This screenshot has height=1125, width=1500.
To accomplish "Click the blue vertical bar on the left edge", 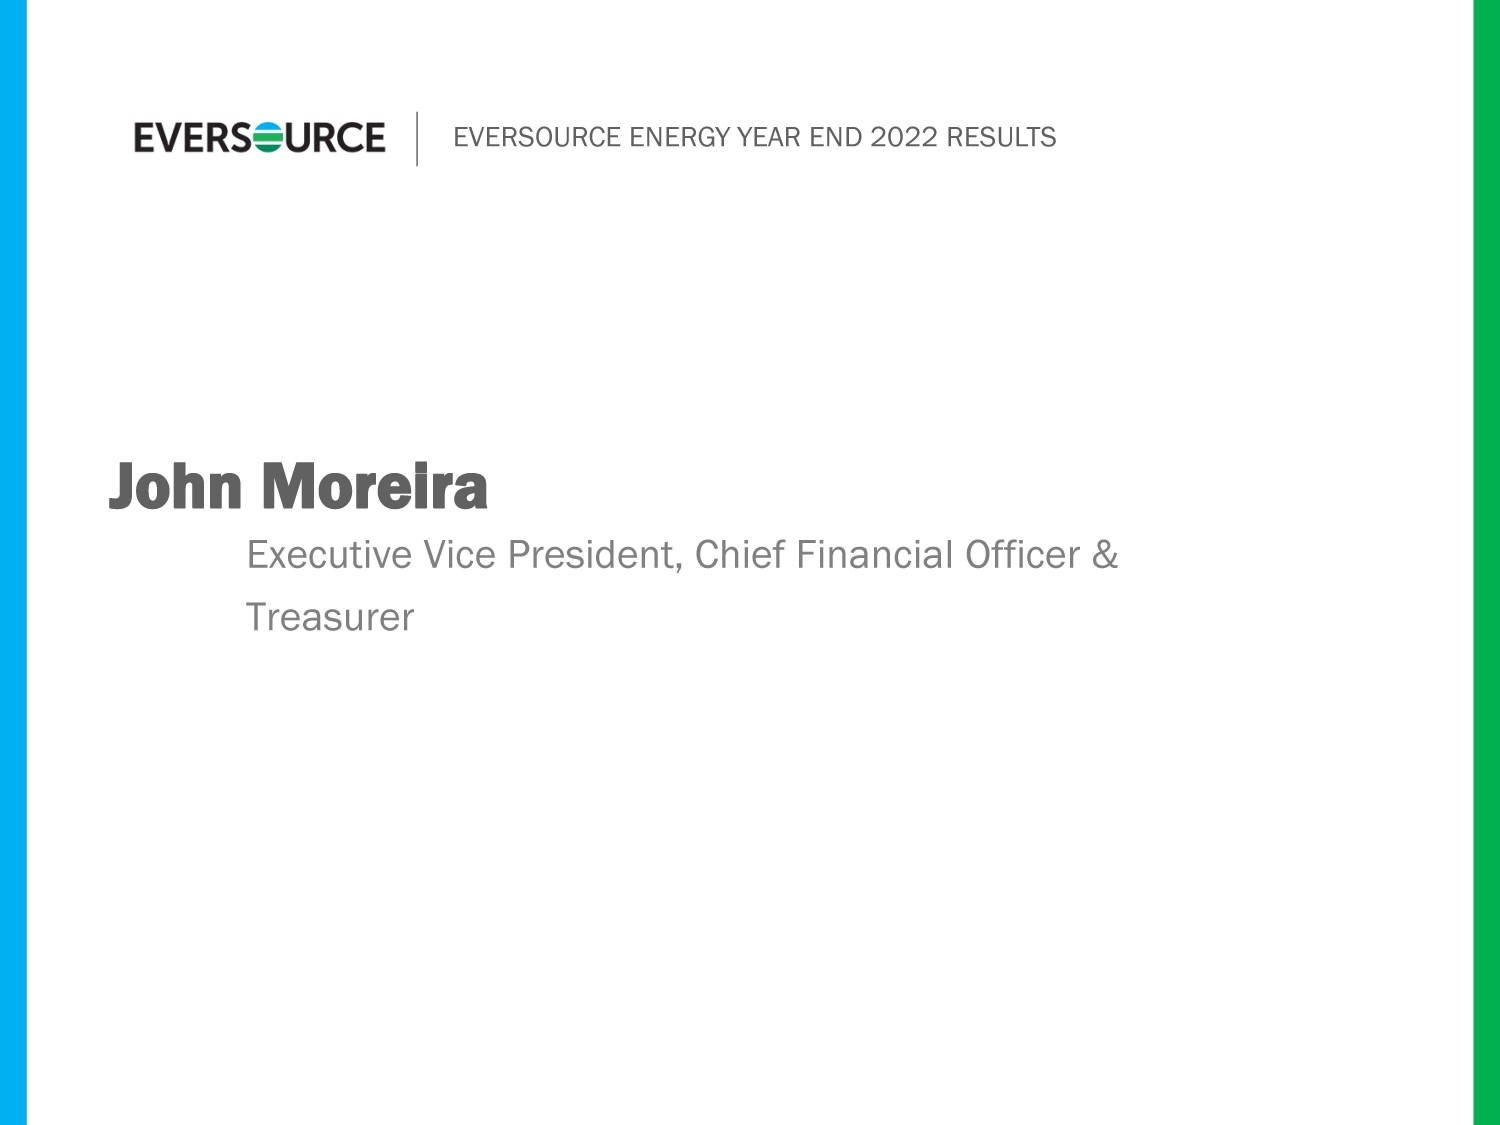I will point(13,562).
